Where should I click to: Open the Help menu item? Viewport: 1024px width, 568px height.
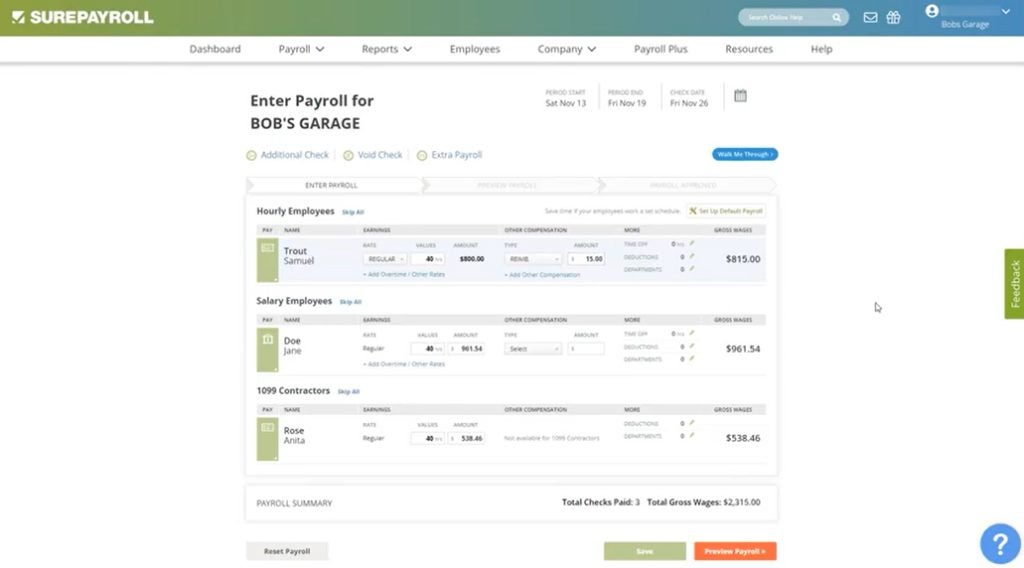pos(822,49)
